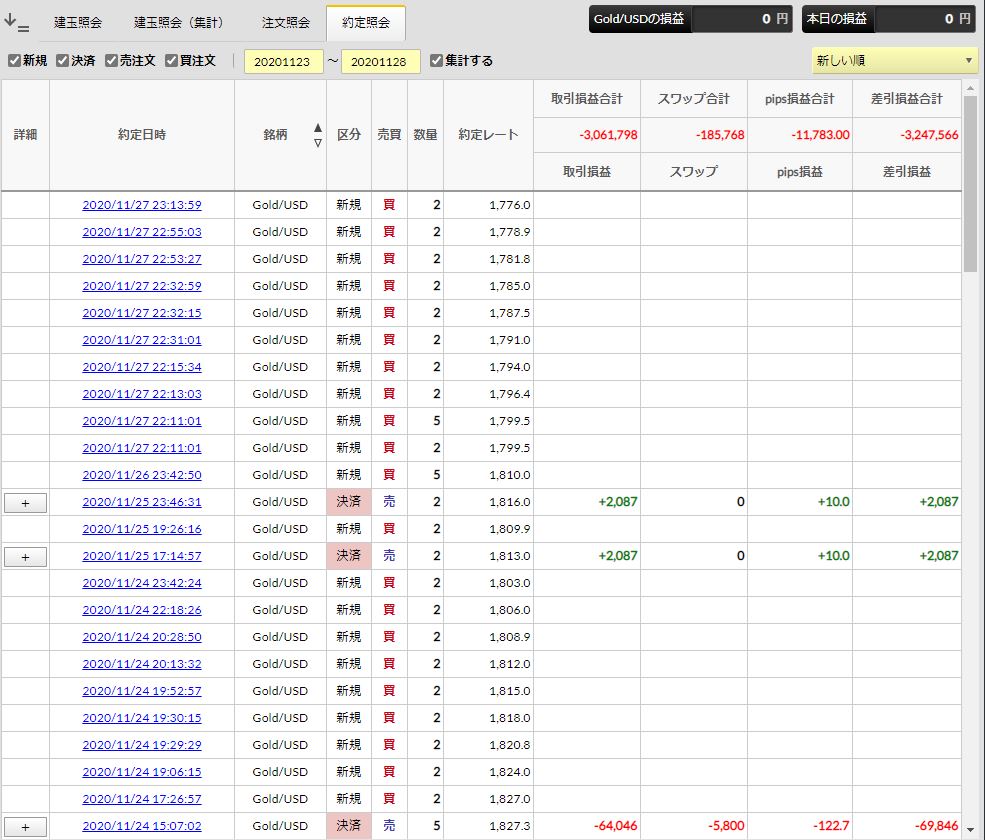Click rate cell 1,827.3
This screenshot has height=840, width=985.
[x=509, y=826]
